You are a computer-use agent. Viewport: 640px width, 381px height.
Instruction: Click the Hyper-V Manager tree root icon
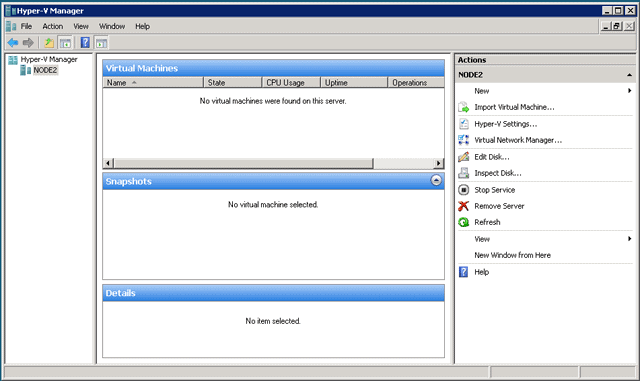[x=13, y=60]
